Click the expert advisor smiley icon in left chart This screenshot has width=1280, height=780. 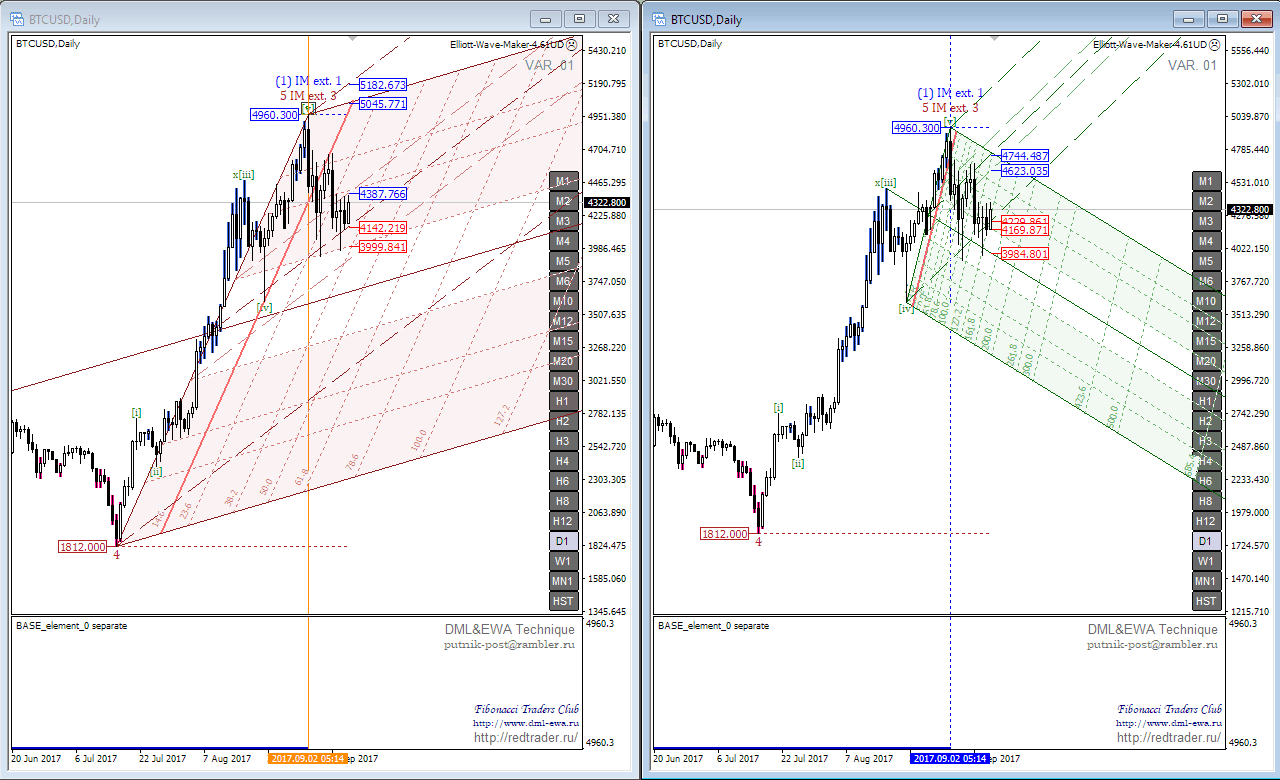click(x=570, y=44)
